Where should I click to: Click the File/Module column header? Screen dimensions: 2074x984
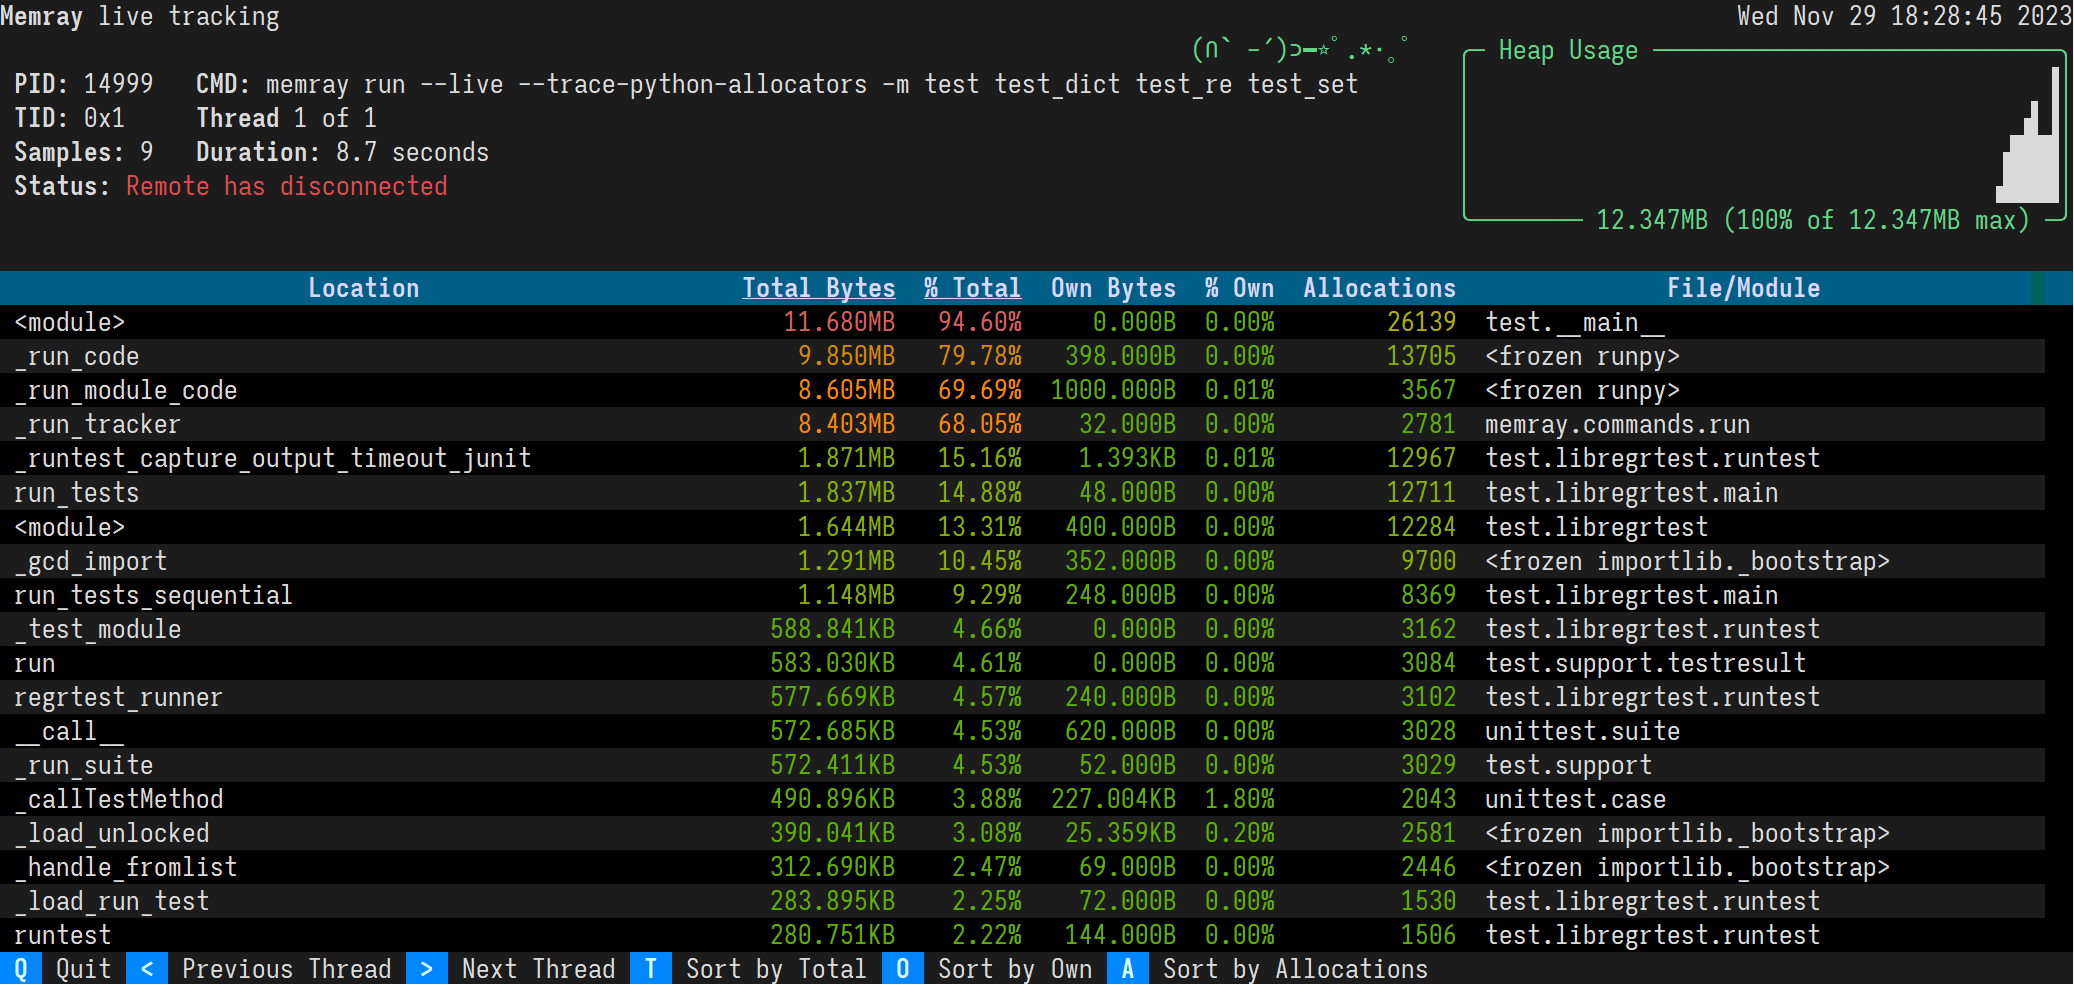tap(1743, 288)
